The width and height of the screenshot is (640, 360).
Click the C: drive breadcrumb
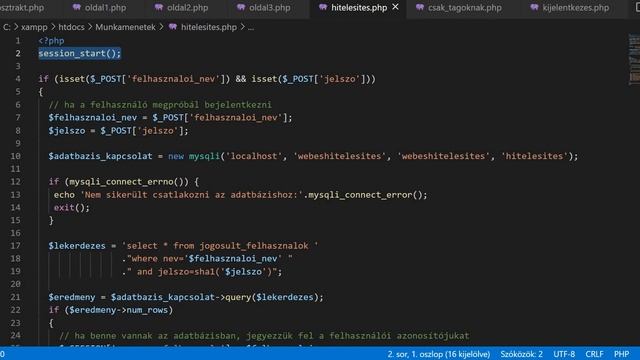(7, 27)
